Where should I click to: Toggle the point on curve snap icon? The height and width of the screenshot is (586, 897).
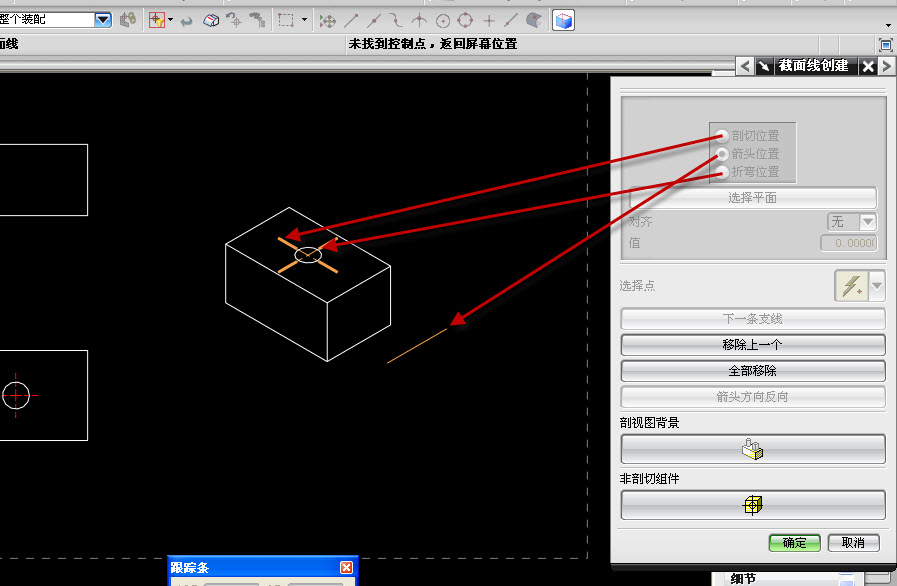coord(511,21)
